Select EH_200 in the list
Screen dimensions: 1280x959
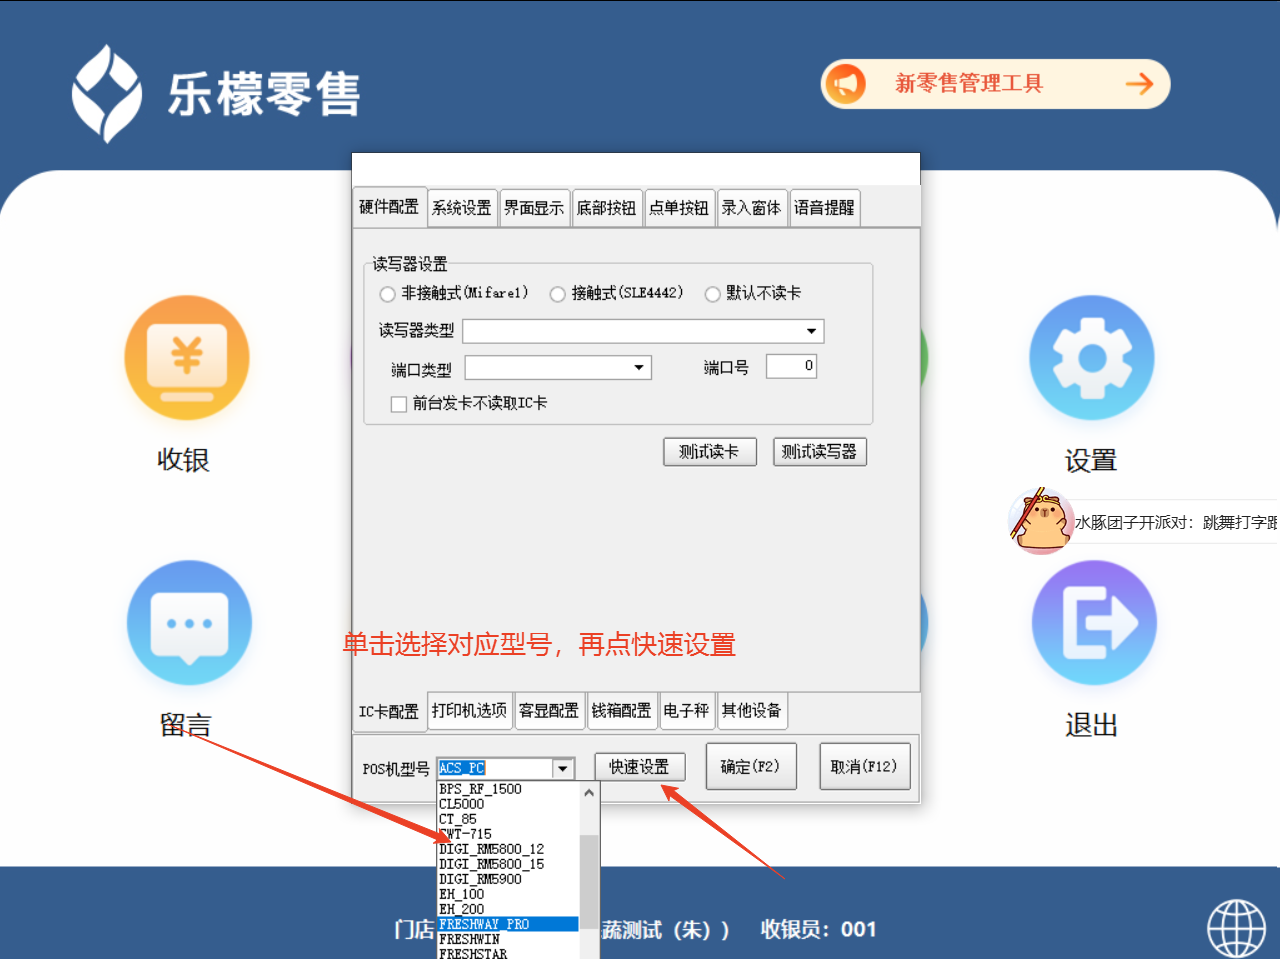click(508, 909)
